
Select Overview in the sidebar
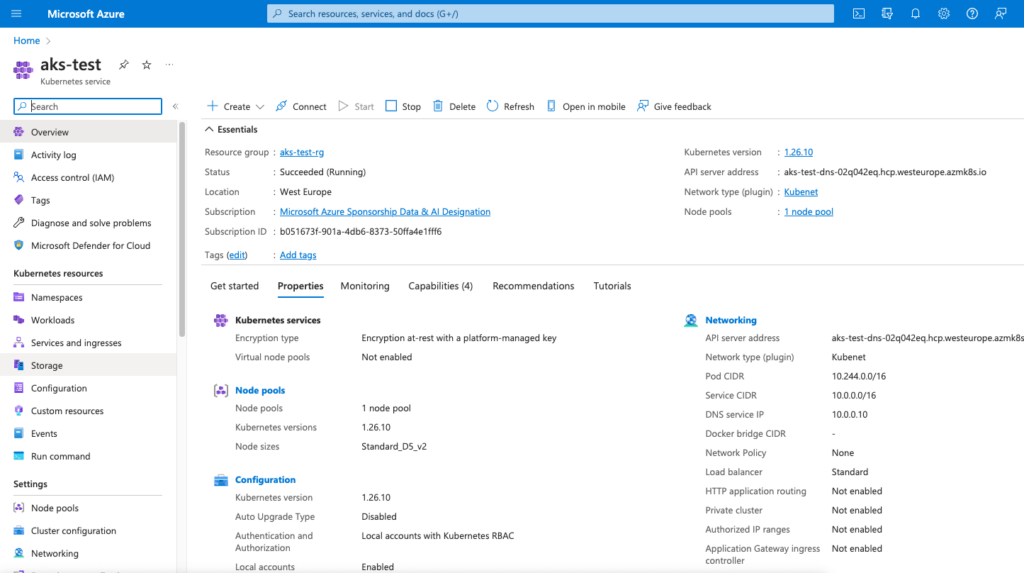(88, 132)
